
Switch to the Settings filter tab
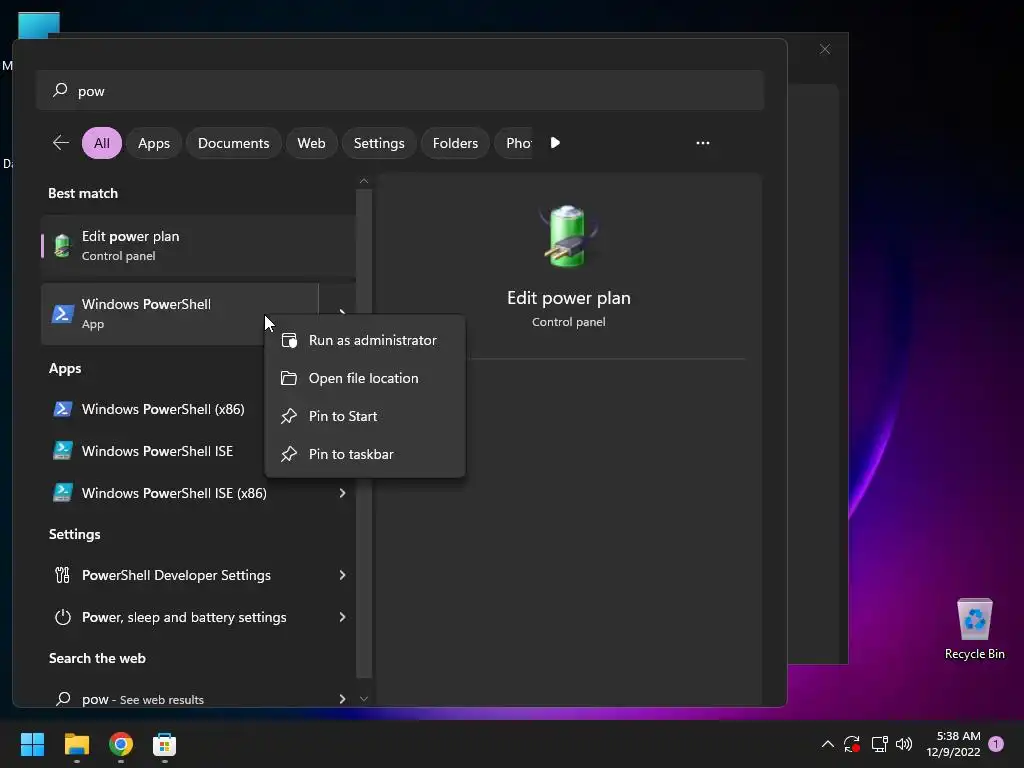click(x=379, y=142)
